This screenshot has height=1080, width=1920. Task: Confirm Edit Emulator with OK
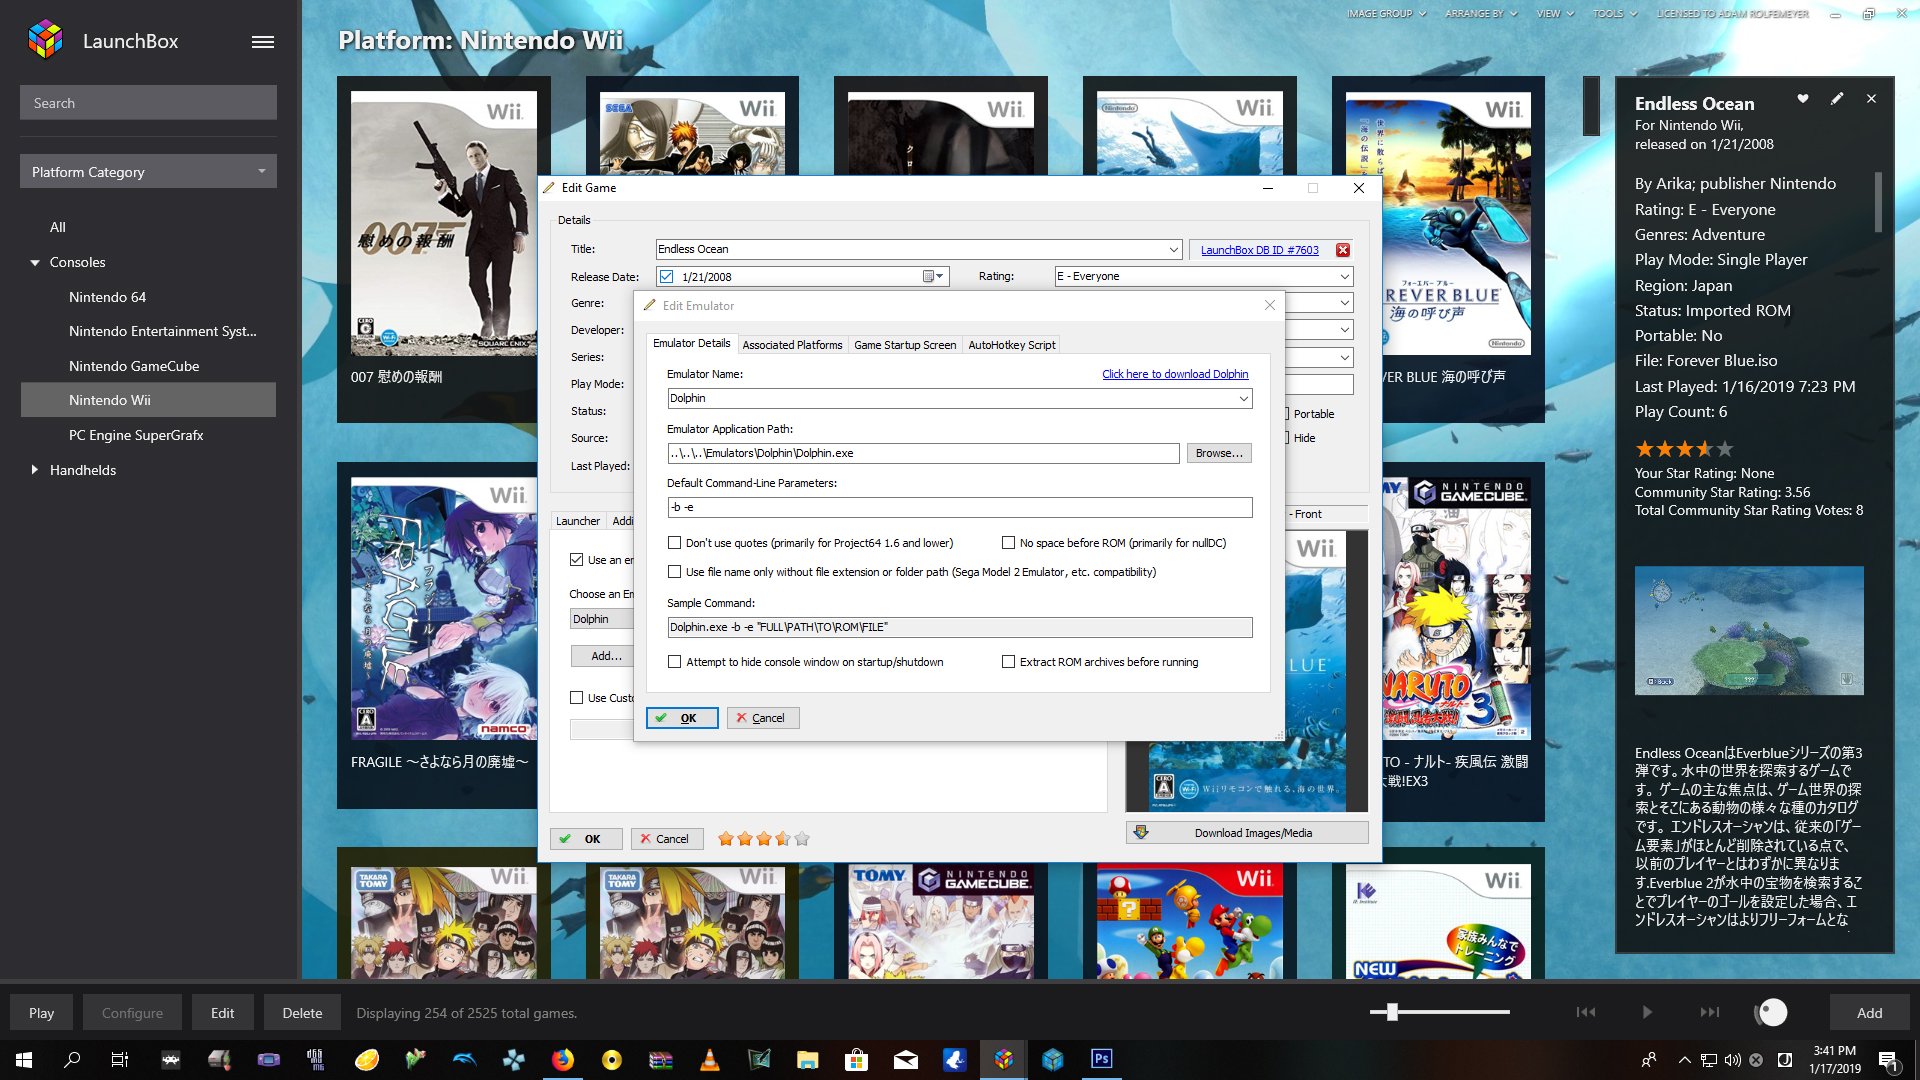coord(682,718)
